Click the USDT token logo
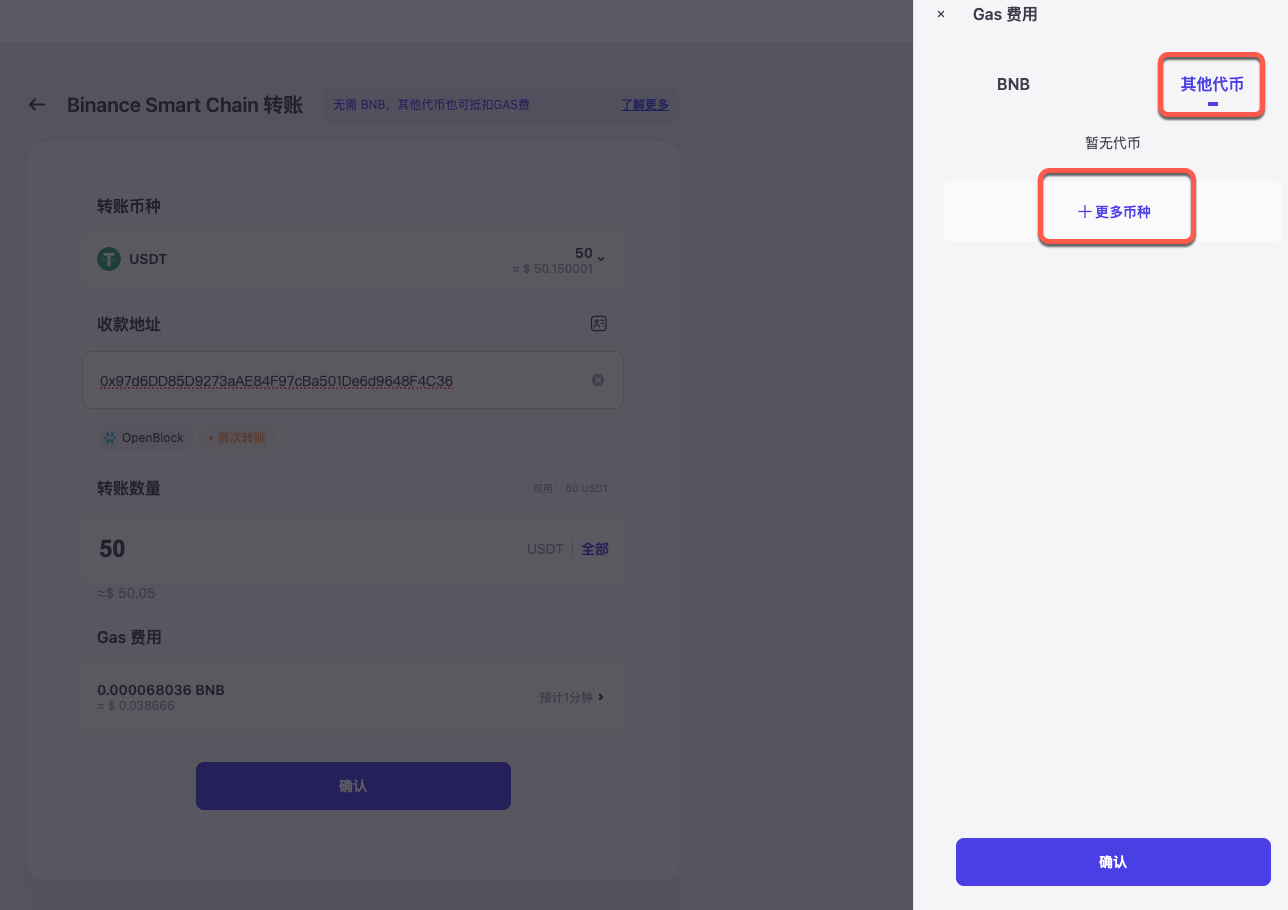This screenshot has height=910, width=1288. (109, 259)
